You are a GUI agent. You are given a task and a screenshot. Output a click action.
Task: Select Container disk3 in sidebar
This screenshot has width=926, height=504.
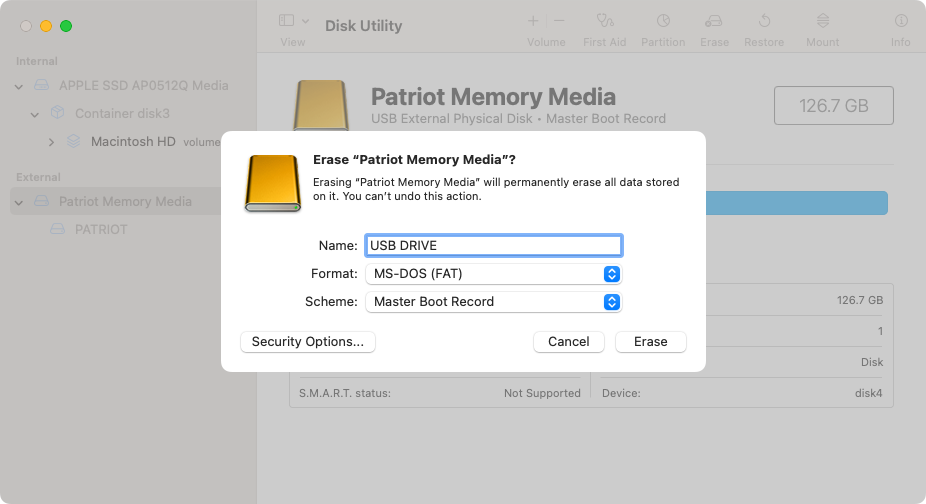122,114
